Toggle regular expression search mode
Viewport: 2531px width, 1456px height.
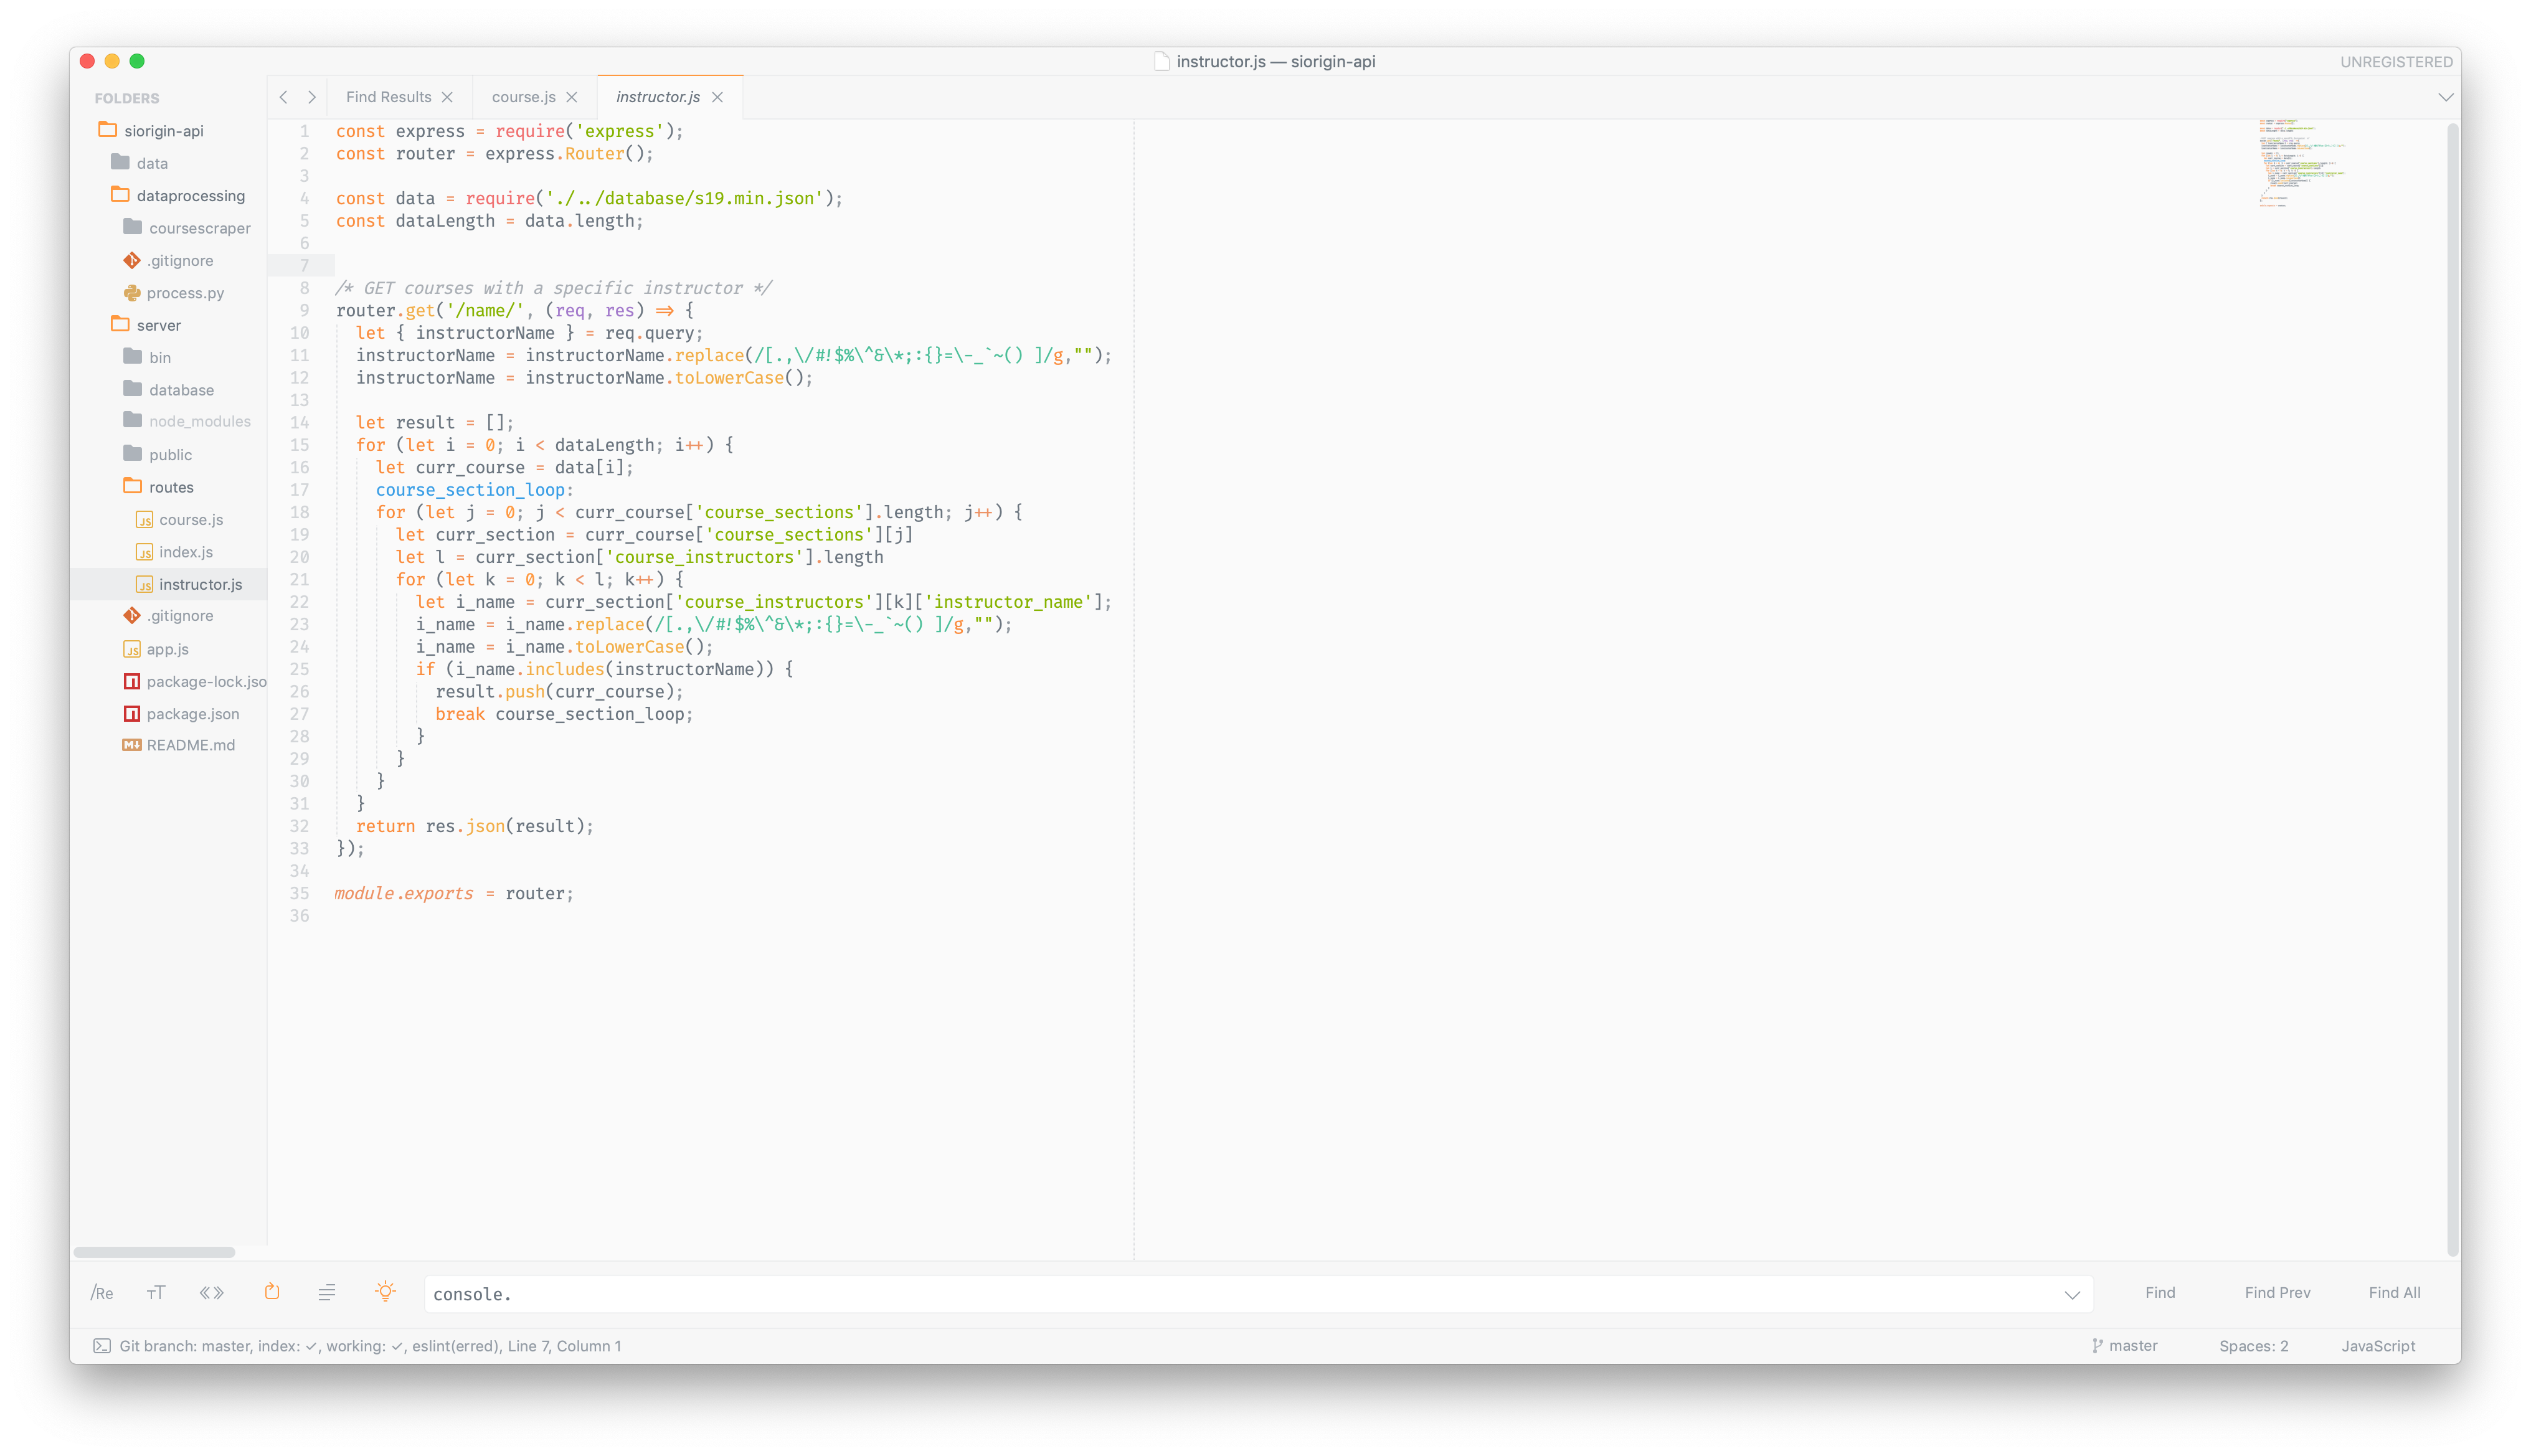102,1293
